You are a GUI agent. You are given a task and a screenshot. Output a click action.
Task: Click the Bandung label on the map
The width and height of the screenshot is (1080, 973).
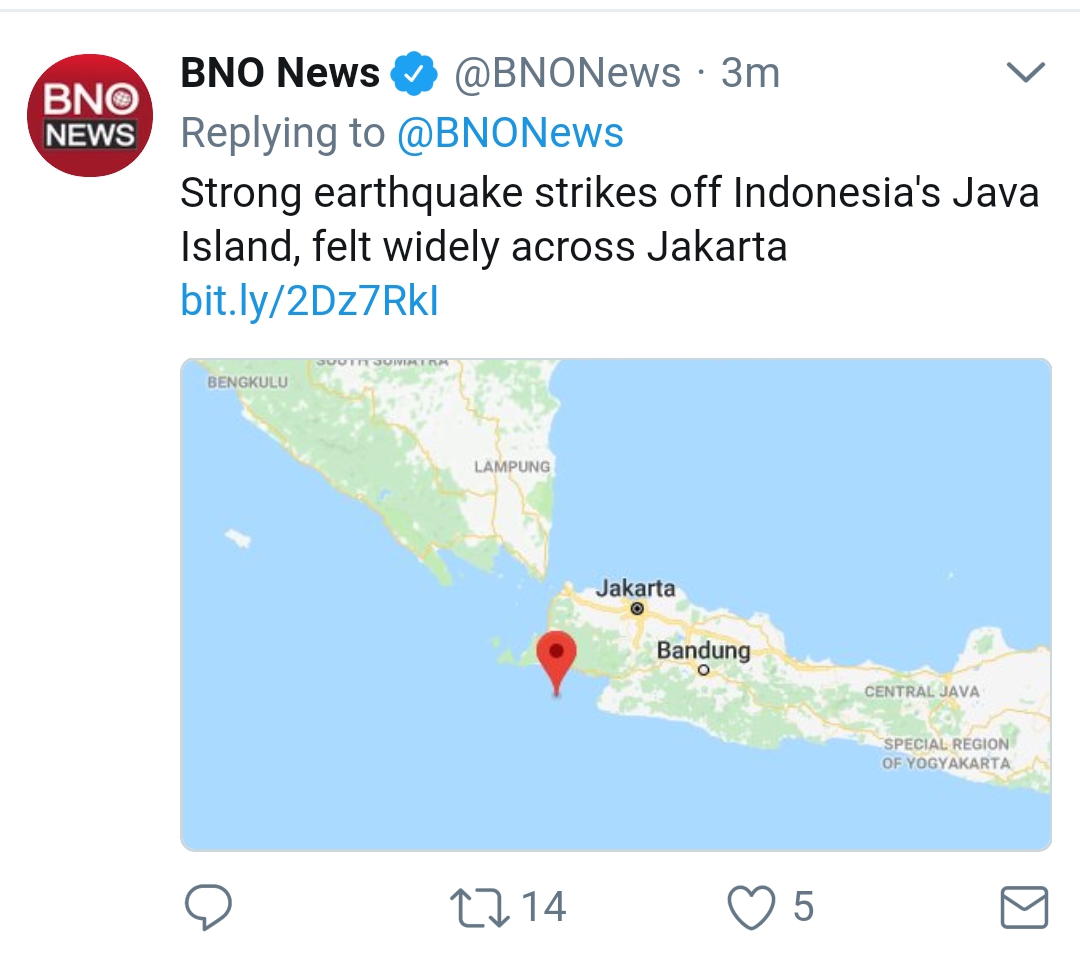point(703,650)
